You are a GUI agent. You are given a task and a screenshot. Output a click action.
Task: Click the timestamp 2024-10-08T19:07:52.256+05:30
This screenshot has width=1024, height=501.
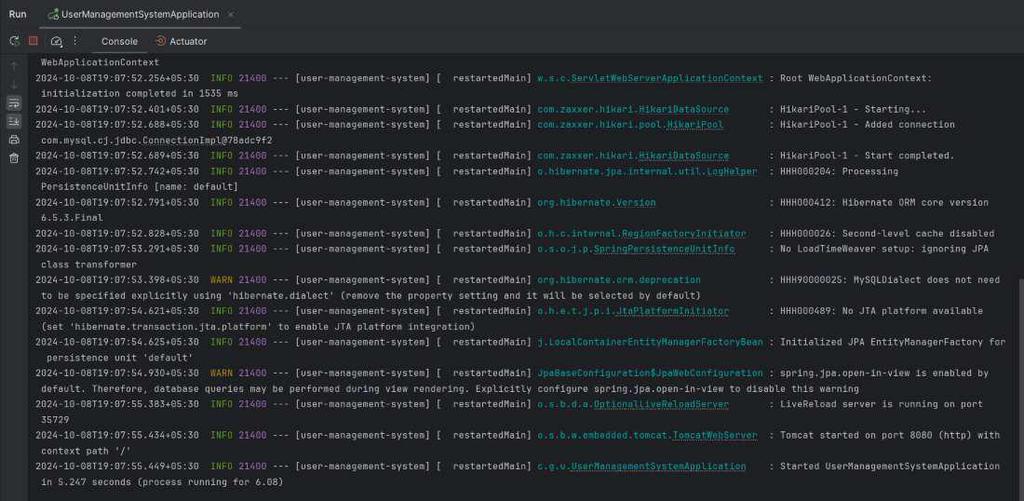click(118, 78)
